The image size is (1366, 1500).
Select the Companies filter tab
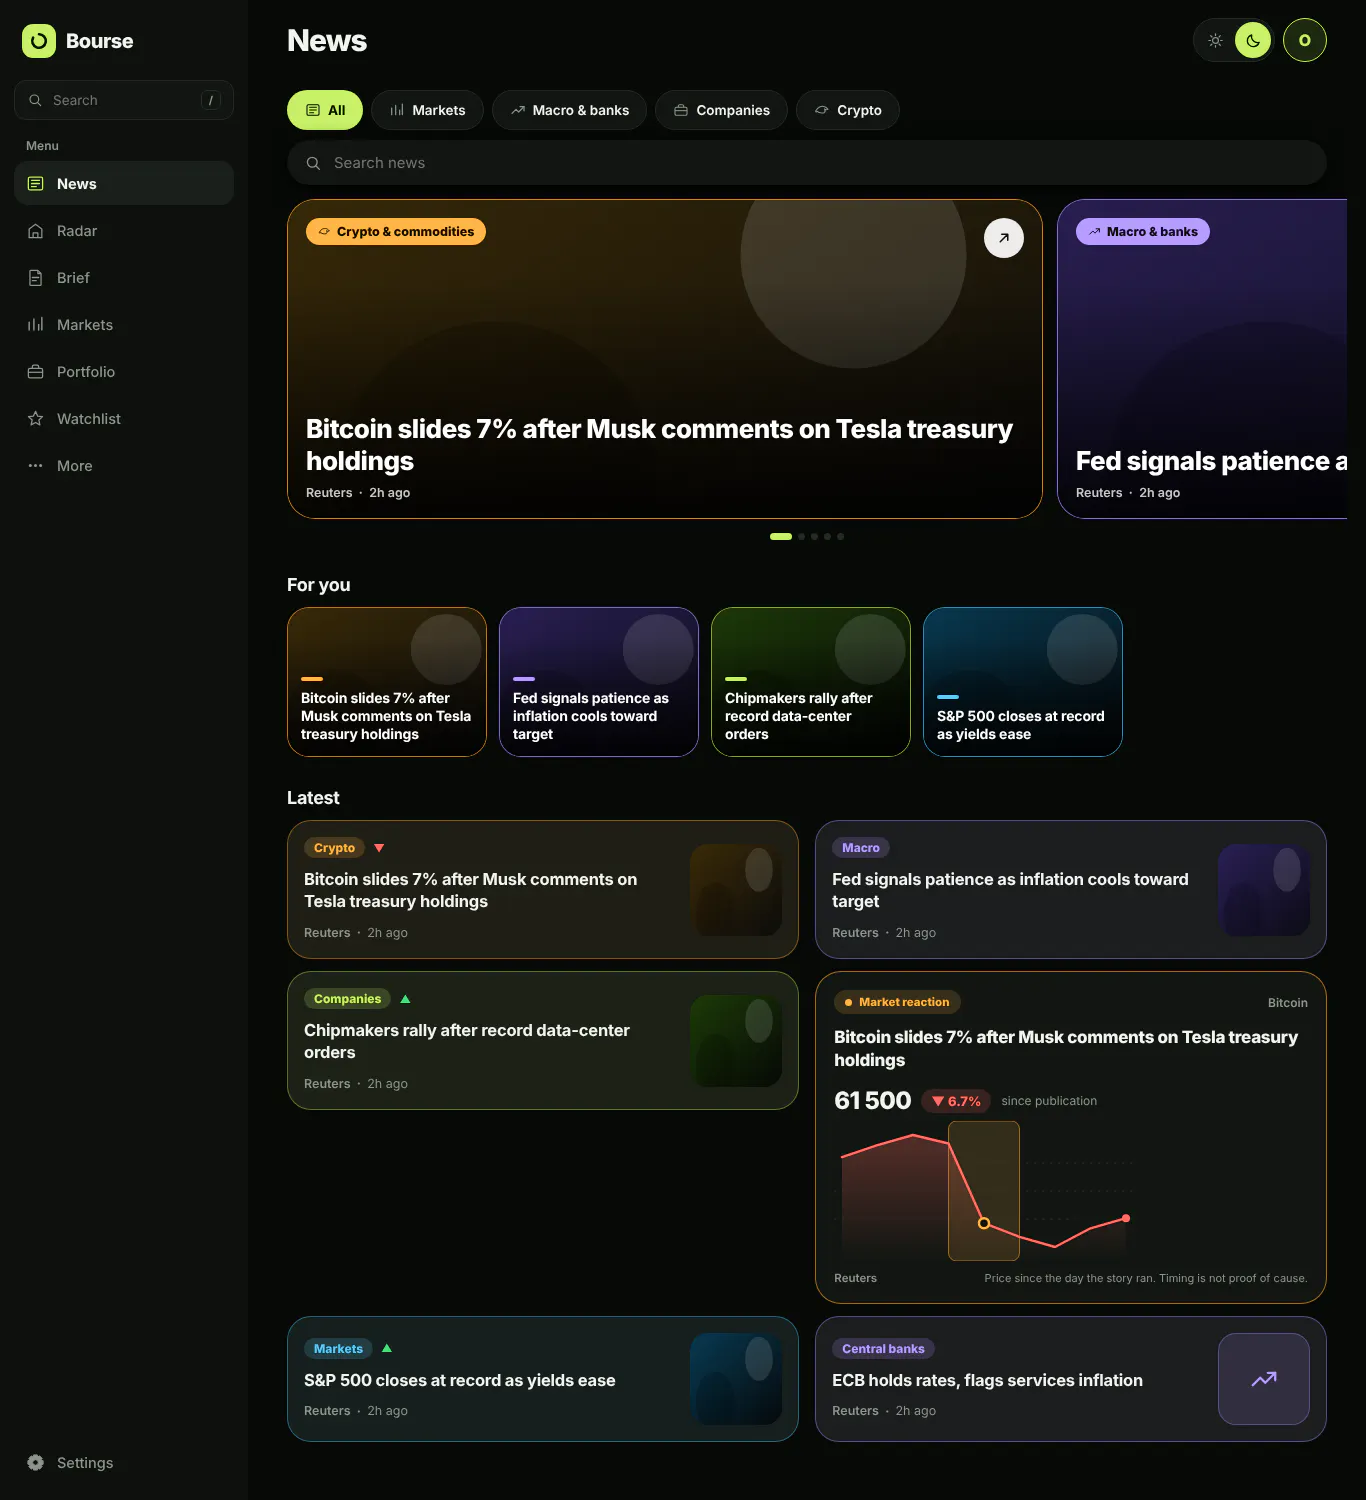pos(721,110)
